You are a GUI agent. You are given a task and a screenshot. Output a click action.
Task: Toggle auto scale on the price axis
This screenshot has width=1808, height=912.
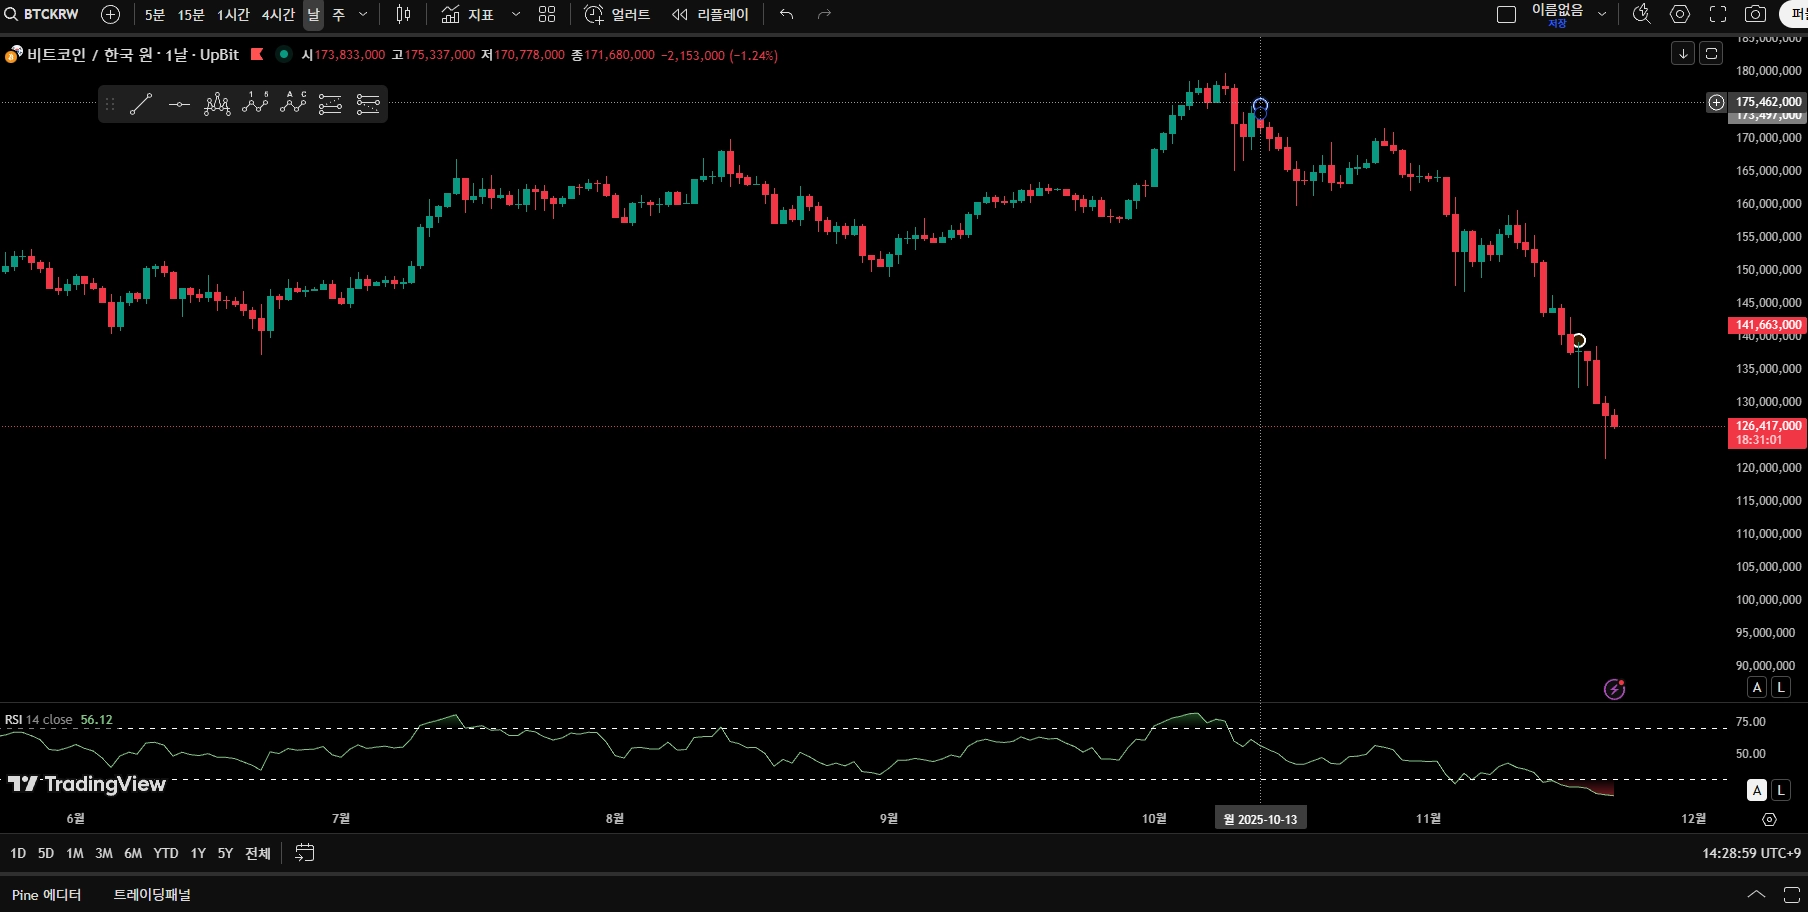click(1757, 687)
